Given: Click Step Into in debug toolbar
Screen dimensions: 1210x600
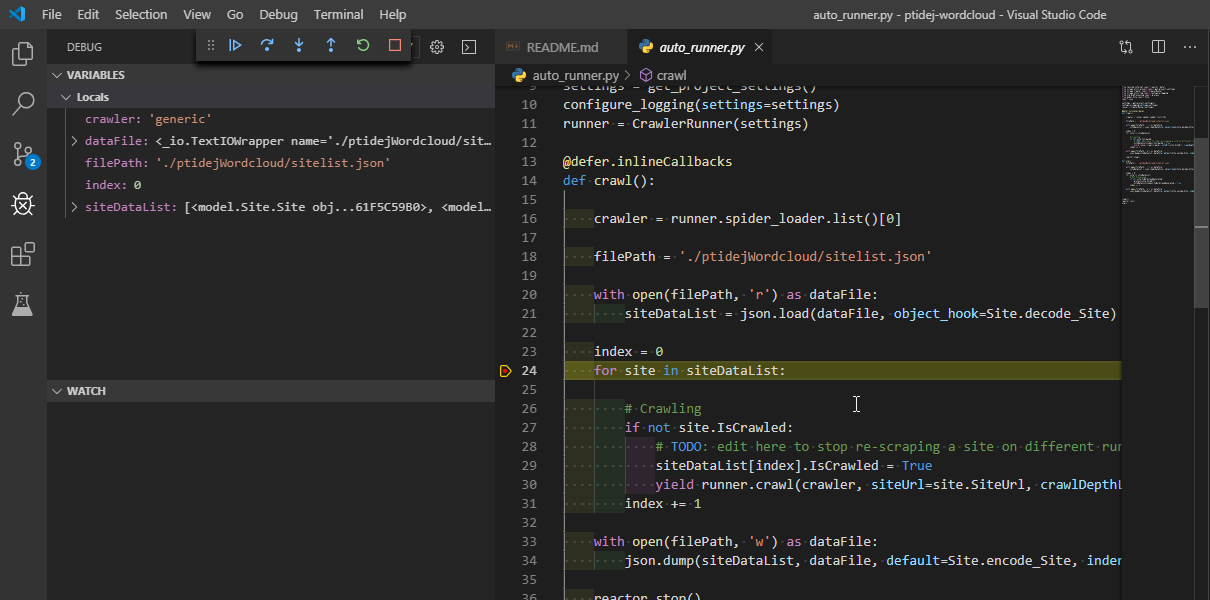Looking at the screenshot, I should point(299,45).
